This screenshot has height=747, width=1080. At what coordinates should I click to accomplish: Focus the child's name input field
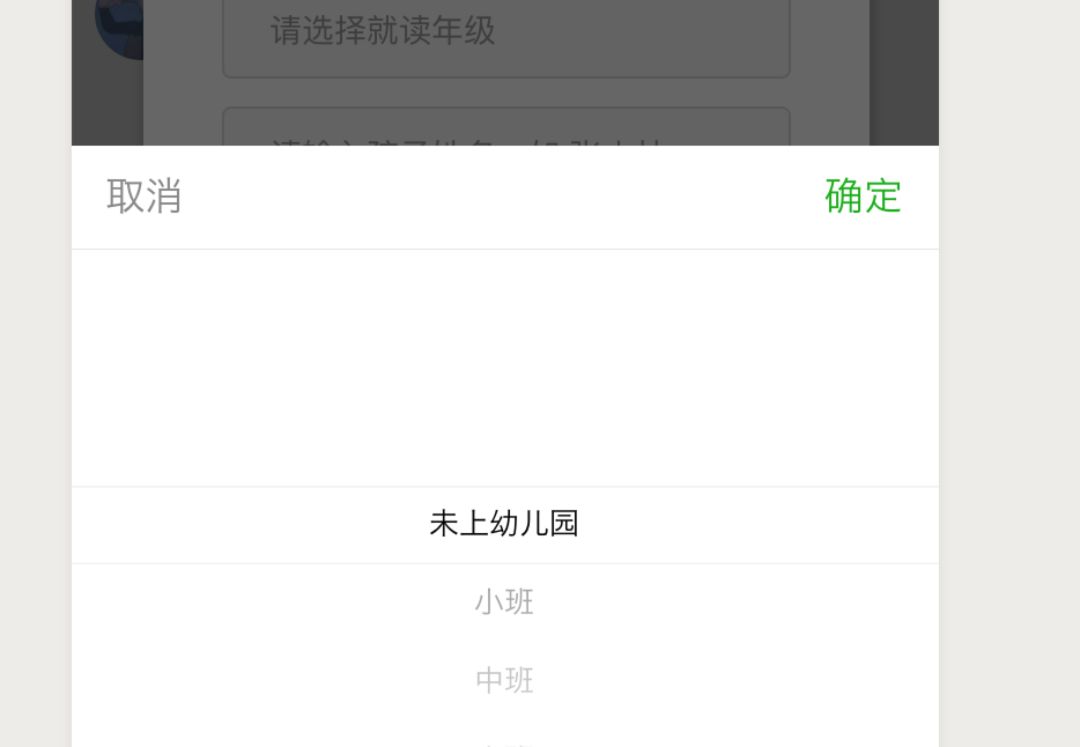coord(506,127)
